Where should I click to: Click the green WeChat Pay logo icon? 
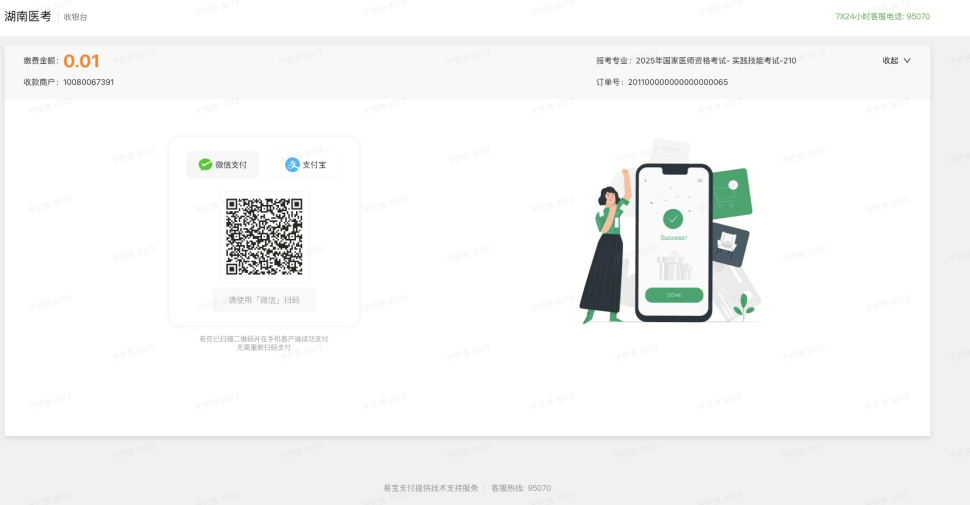(x=205, y=165)
